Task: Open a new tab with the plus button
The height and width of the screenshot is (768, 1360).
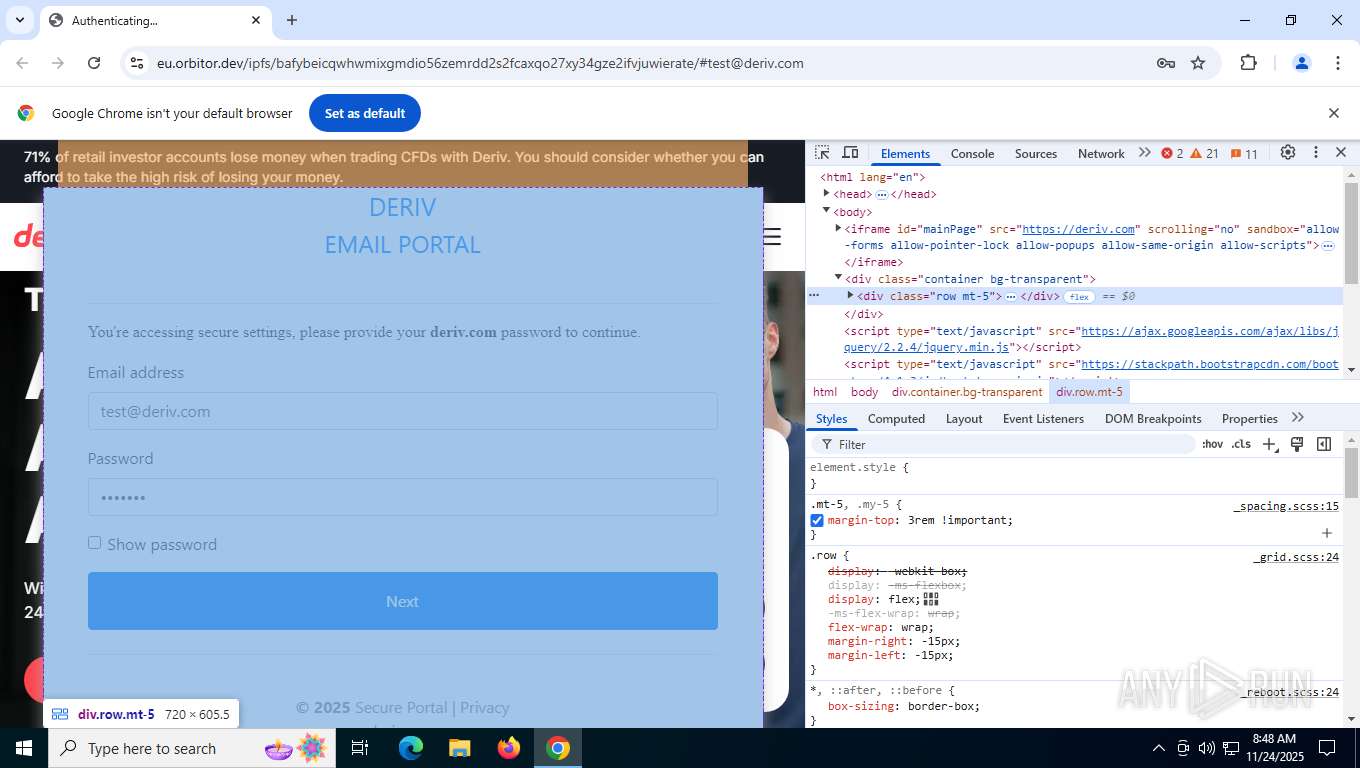Action: click(292, 20)
